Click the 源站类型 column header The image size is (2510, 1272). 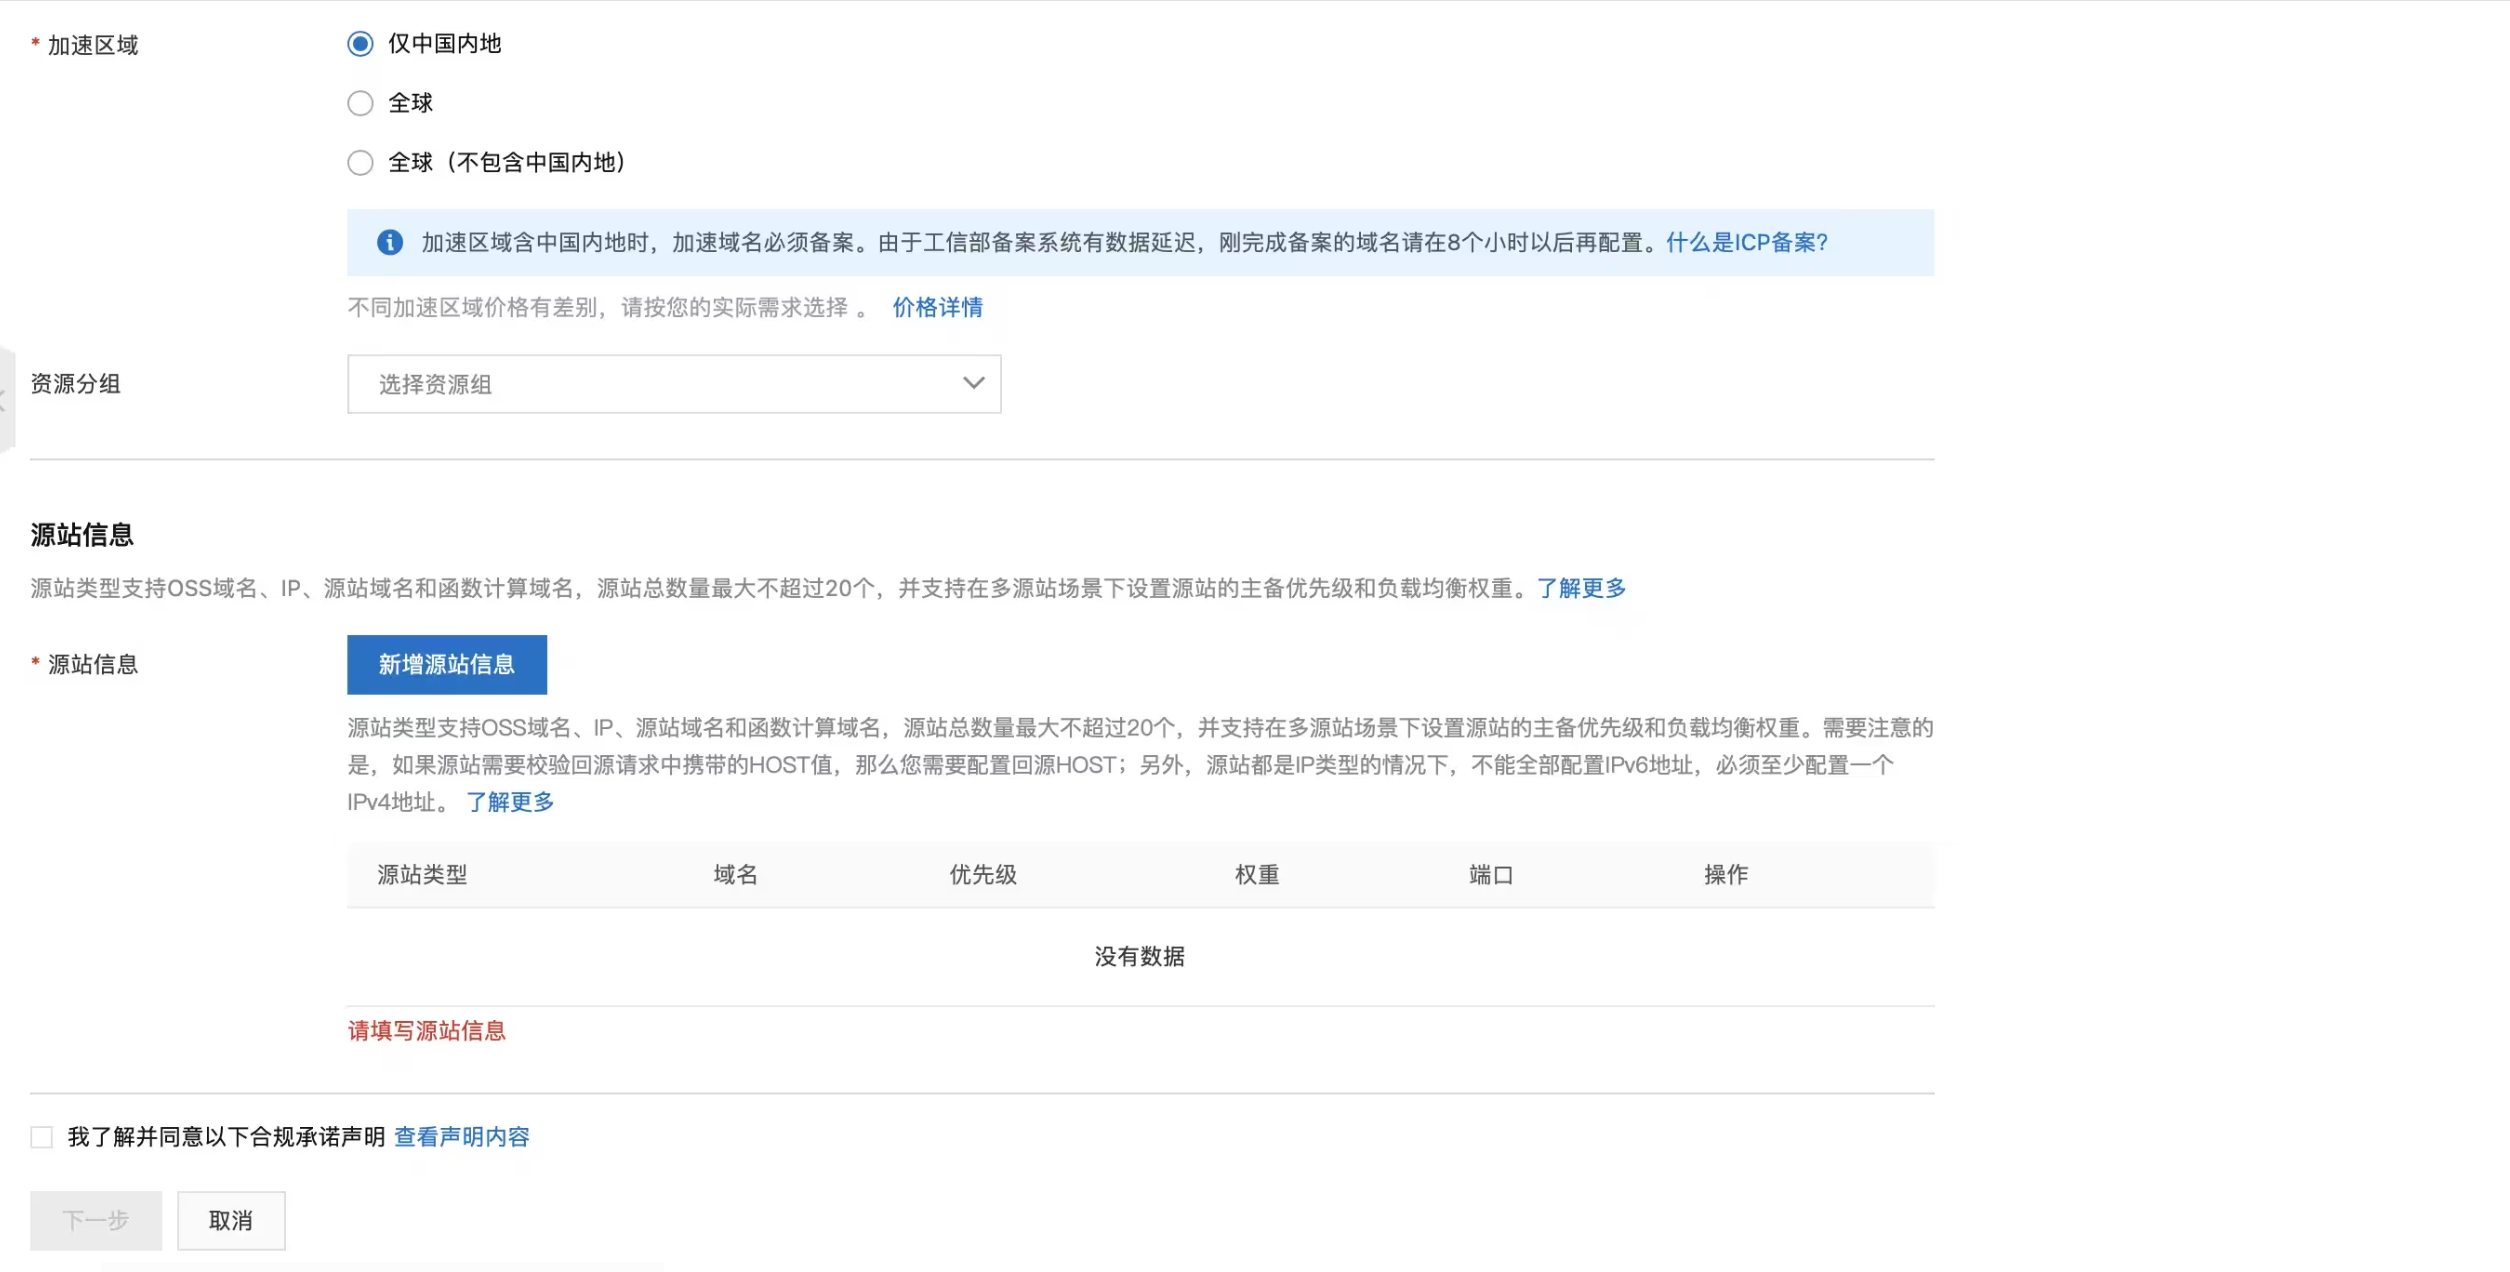click(x=422, y=875)
